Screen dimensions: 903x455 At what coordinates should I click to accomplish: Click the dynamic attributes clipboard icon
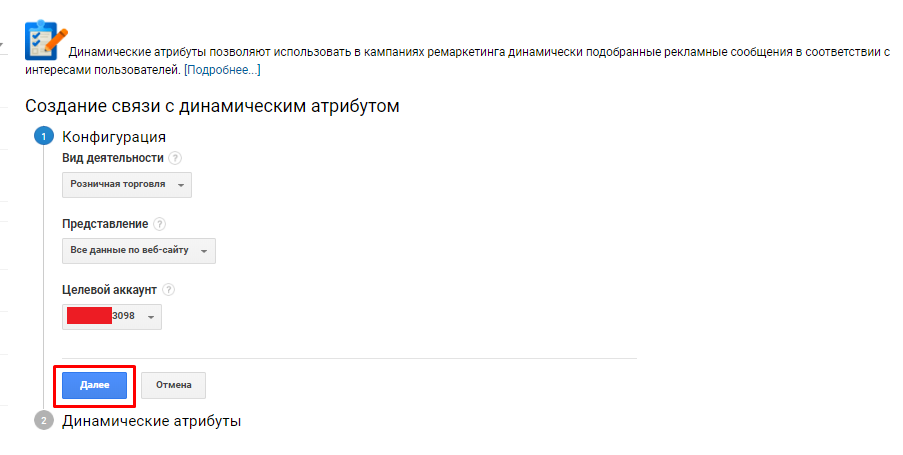41,40
